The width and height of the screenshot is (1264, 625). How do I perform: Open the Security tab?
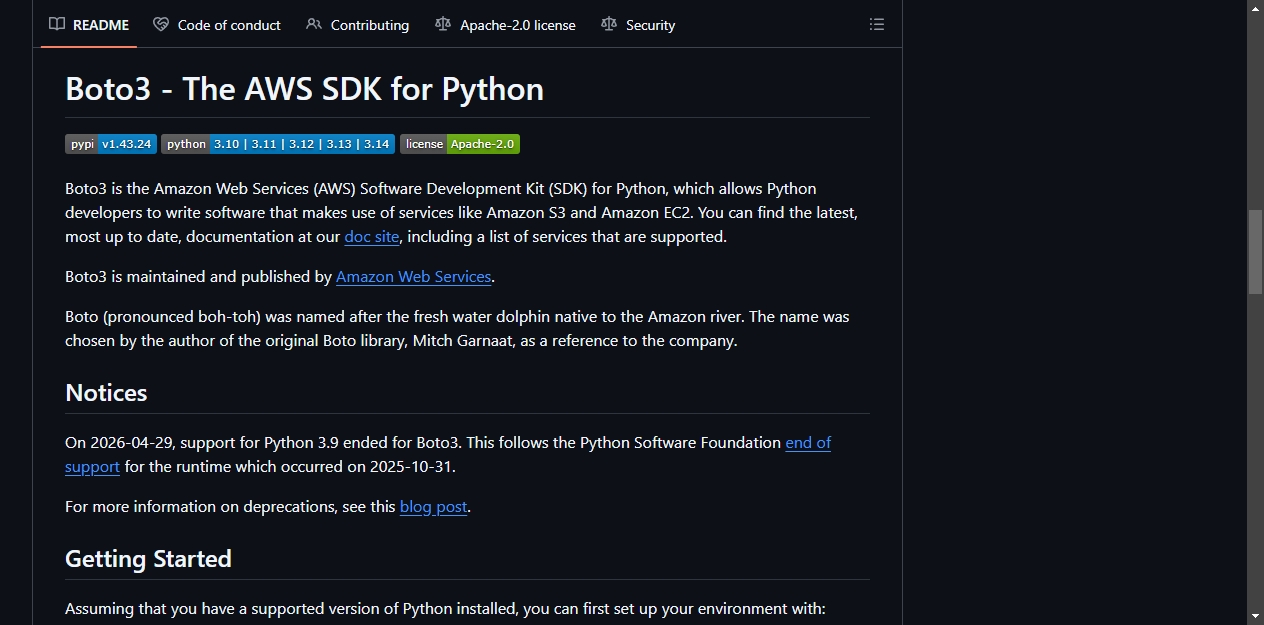point(638,25)
